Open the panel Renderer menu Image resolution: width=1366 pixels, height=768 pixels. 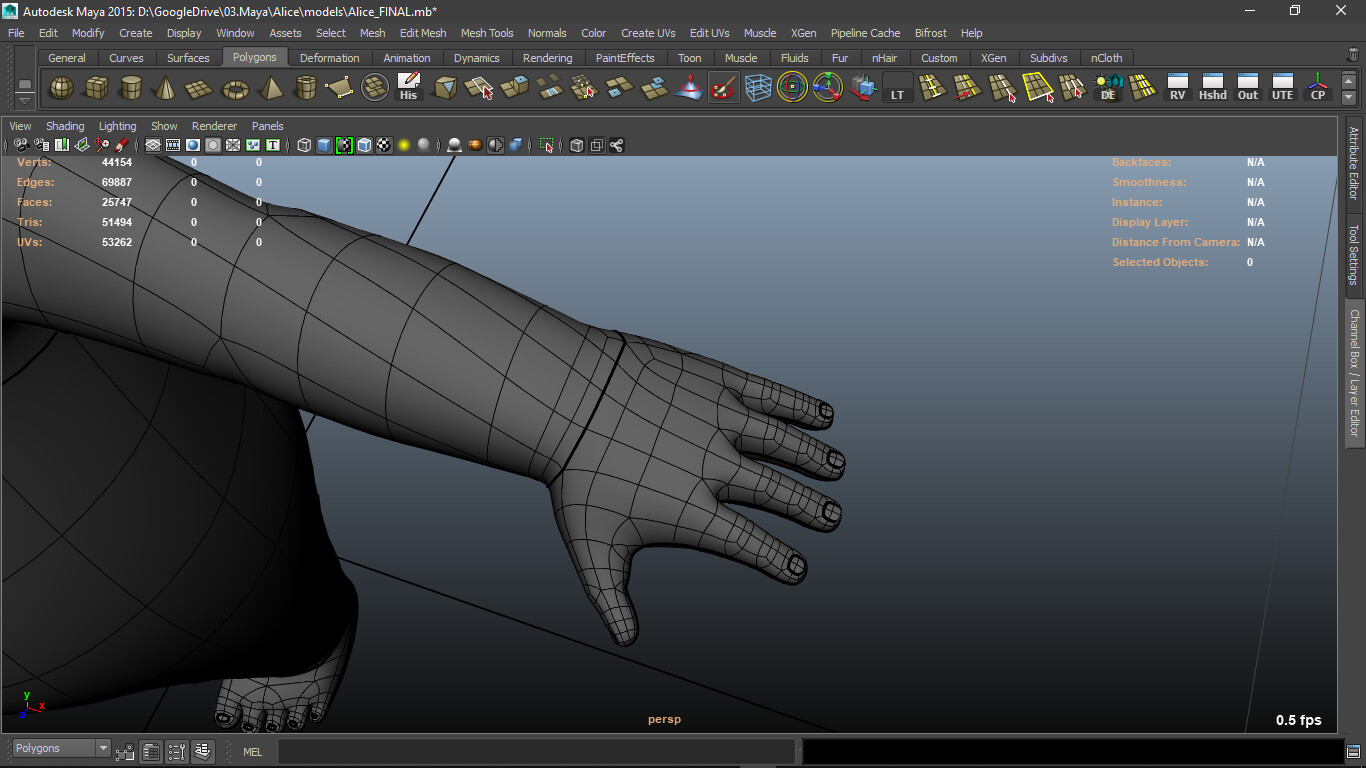point(214,126)
